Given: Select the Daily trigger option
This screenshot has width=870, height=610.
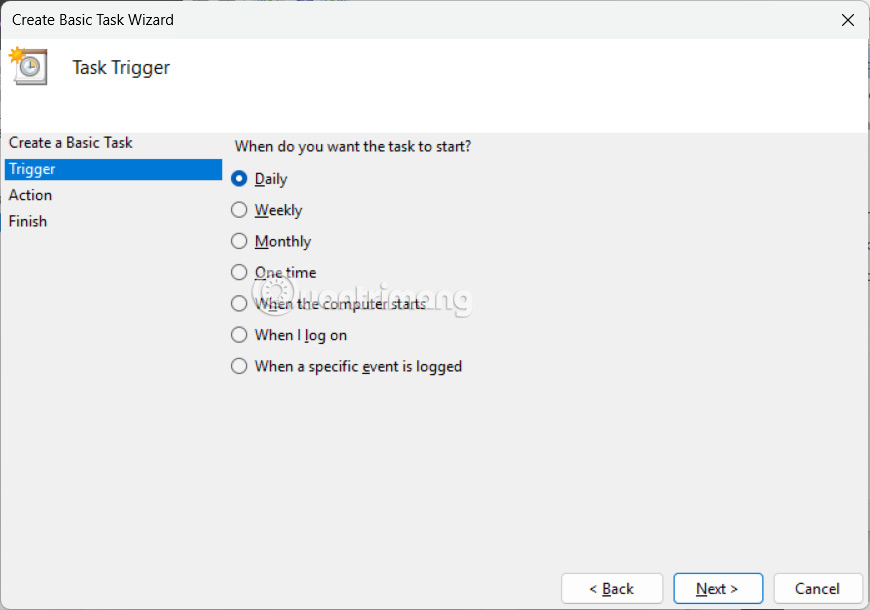Looking at the screenshot, I should tap(239, 179).
